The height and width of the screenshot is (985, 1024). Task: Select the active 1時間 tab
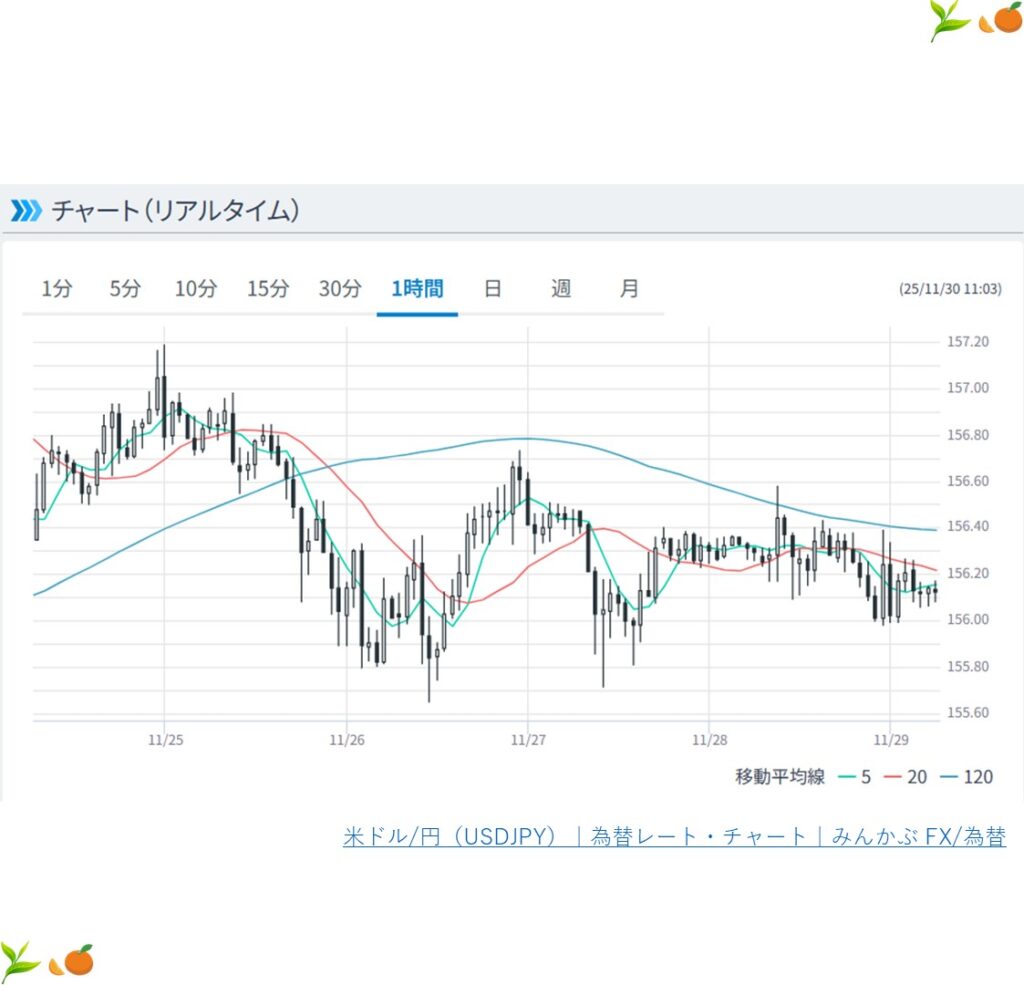point(417,289)
